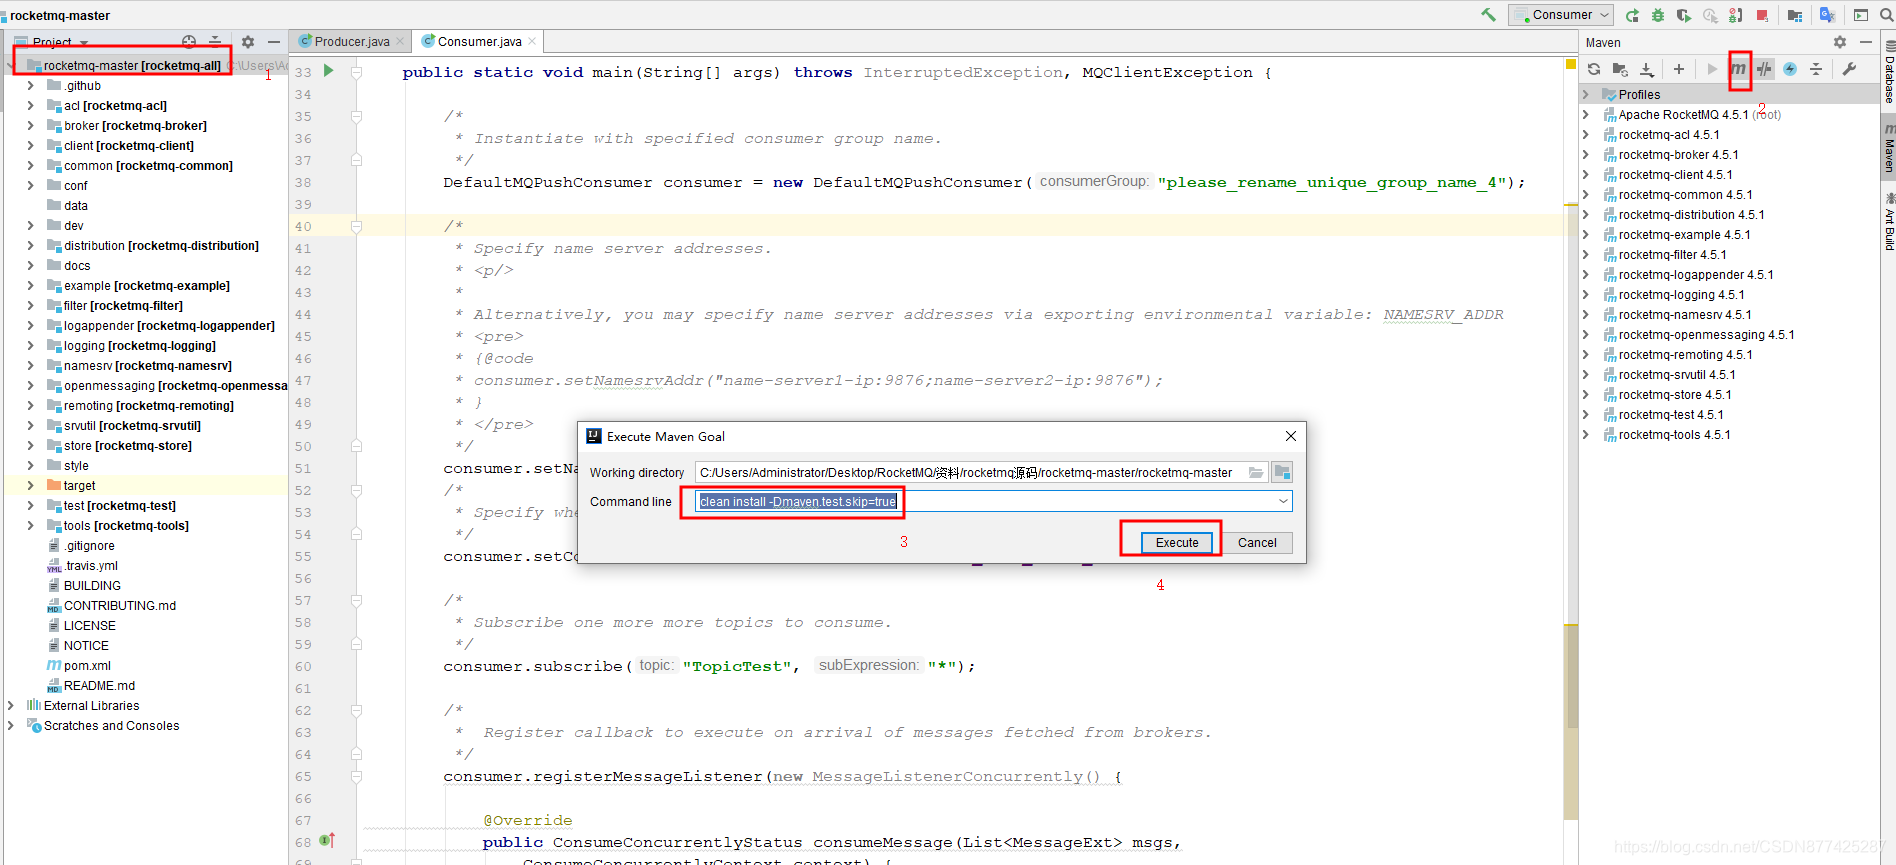Toggle code fold marker on line 35
The image size is (1896, 865).
pyautogui.click(x=356, y=117)
